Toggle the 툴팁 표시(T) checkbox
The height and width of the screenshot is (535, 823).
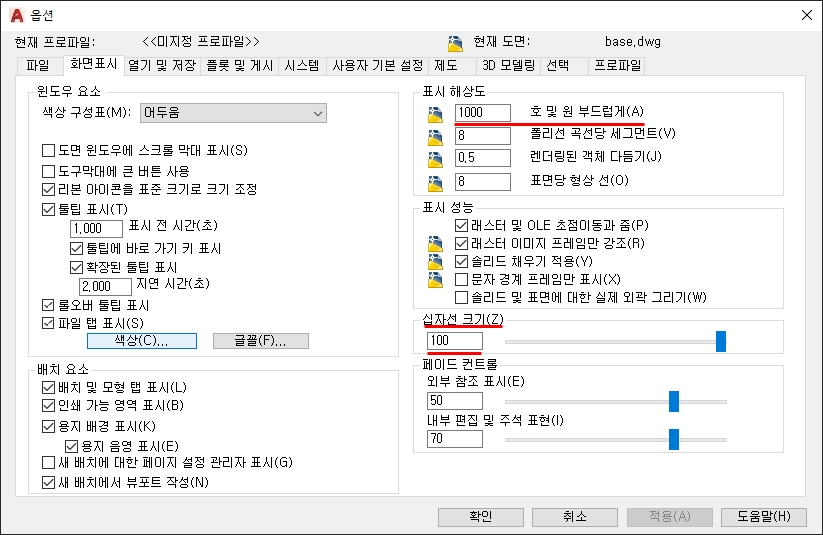(x=48, y=209)
